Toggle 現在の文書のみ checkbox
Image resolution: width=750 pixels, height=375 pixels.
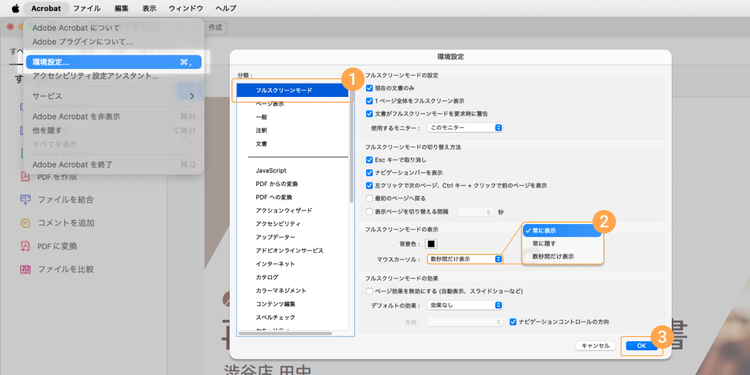(369, 88)
